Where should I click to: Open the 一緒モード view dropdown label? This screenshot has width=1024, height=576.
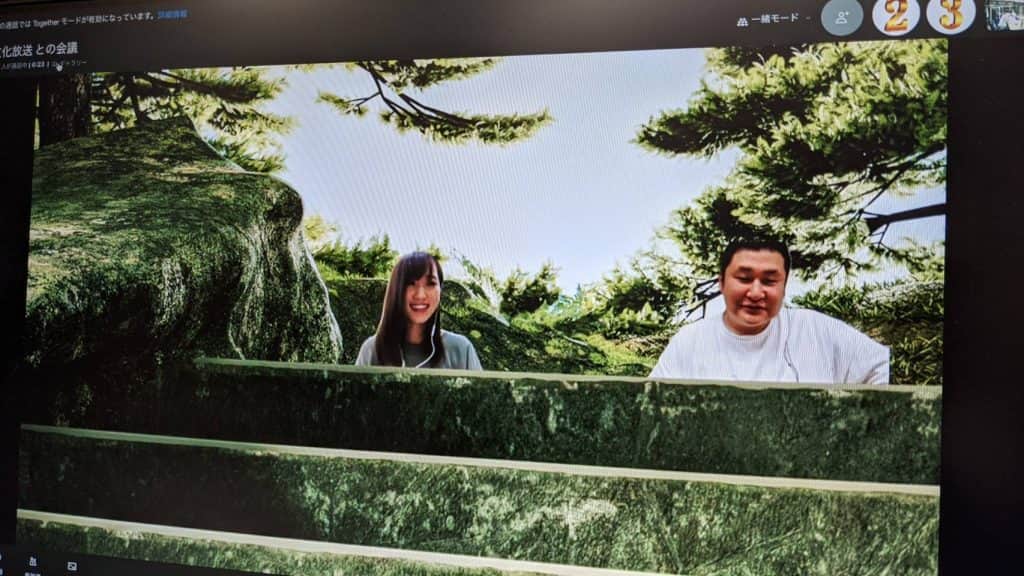pos(776,18)
